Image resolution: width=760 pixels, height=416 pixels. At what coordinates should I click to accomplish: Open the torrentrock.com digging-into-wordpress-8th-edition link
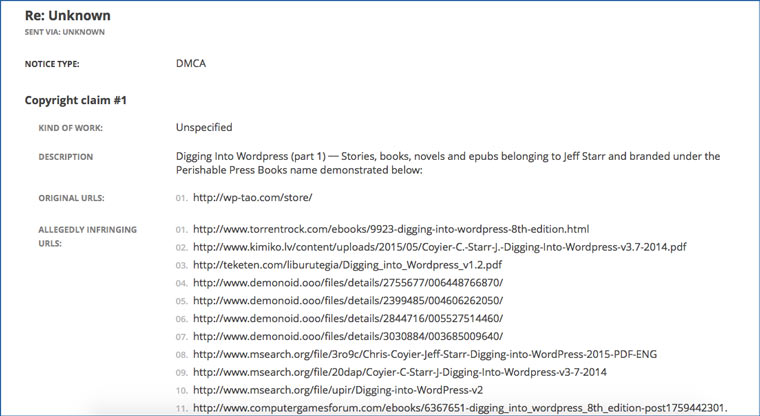(x=391, y=229)
